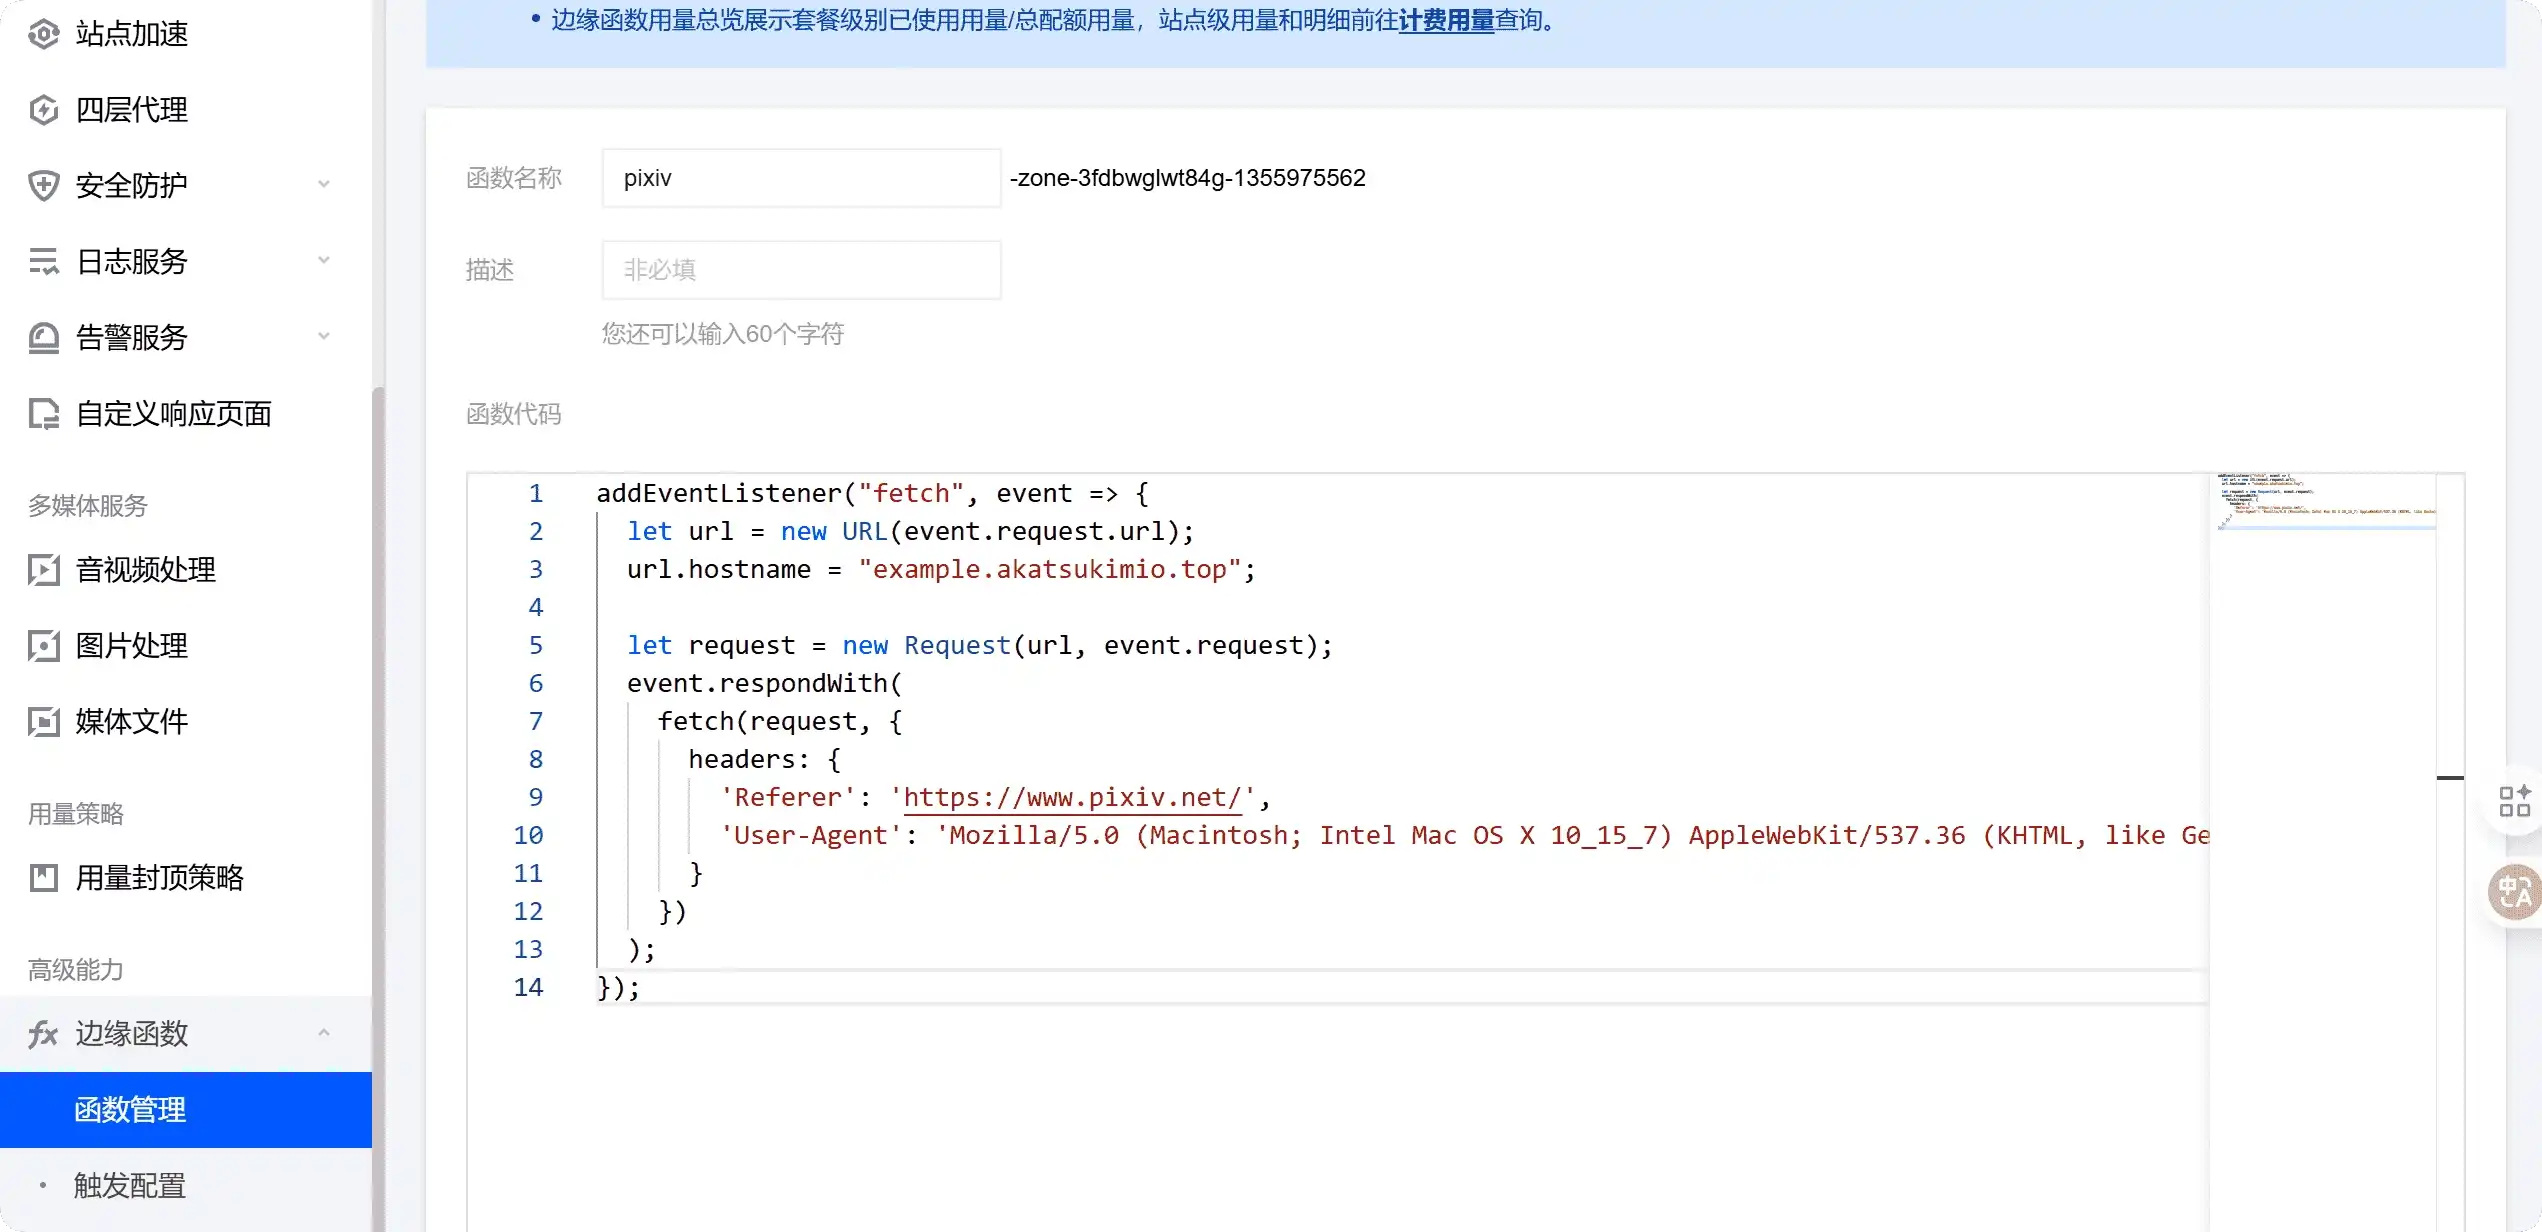
Task: Expand the 告警服务 submenu chevron
Action: [323, 337]
